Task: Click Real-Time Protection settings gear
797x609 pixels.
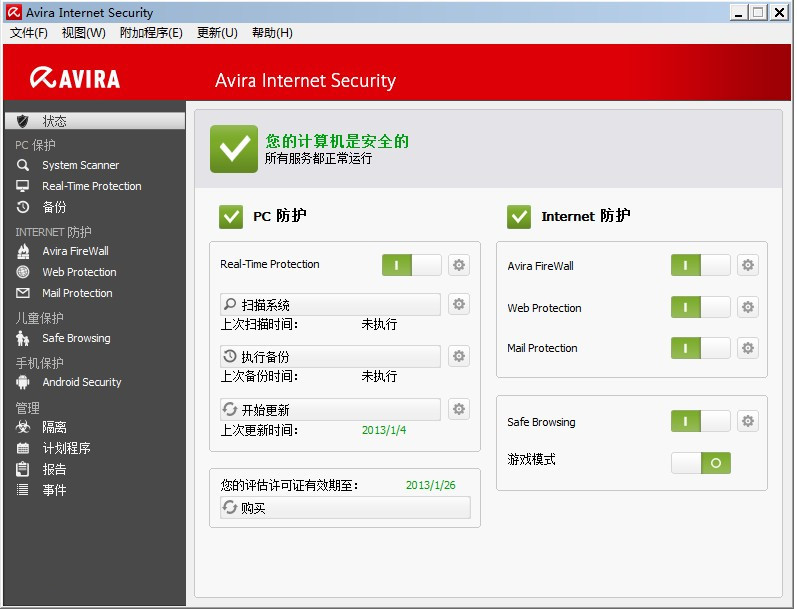Action: tap(458, 265)
